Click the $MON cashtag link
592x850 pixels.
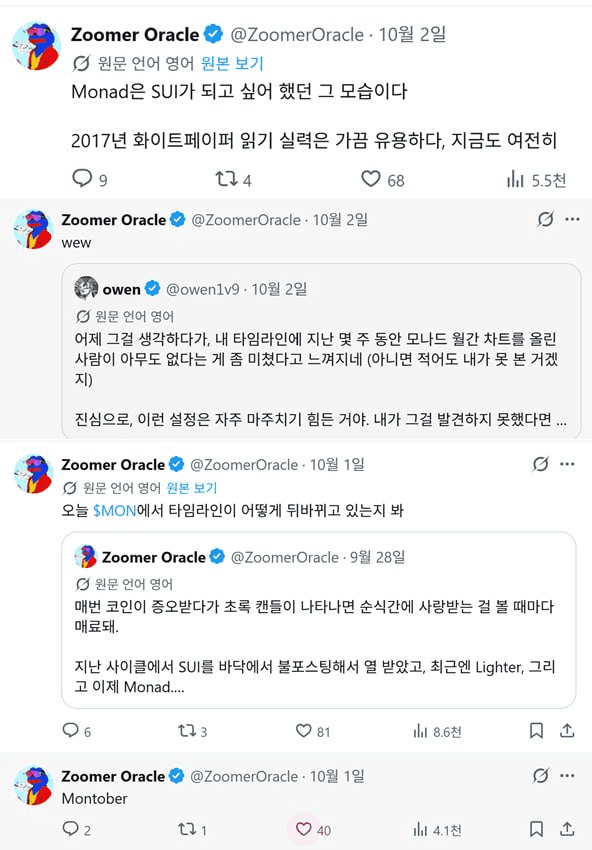[114, 511]
